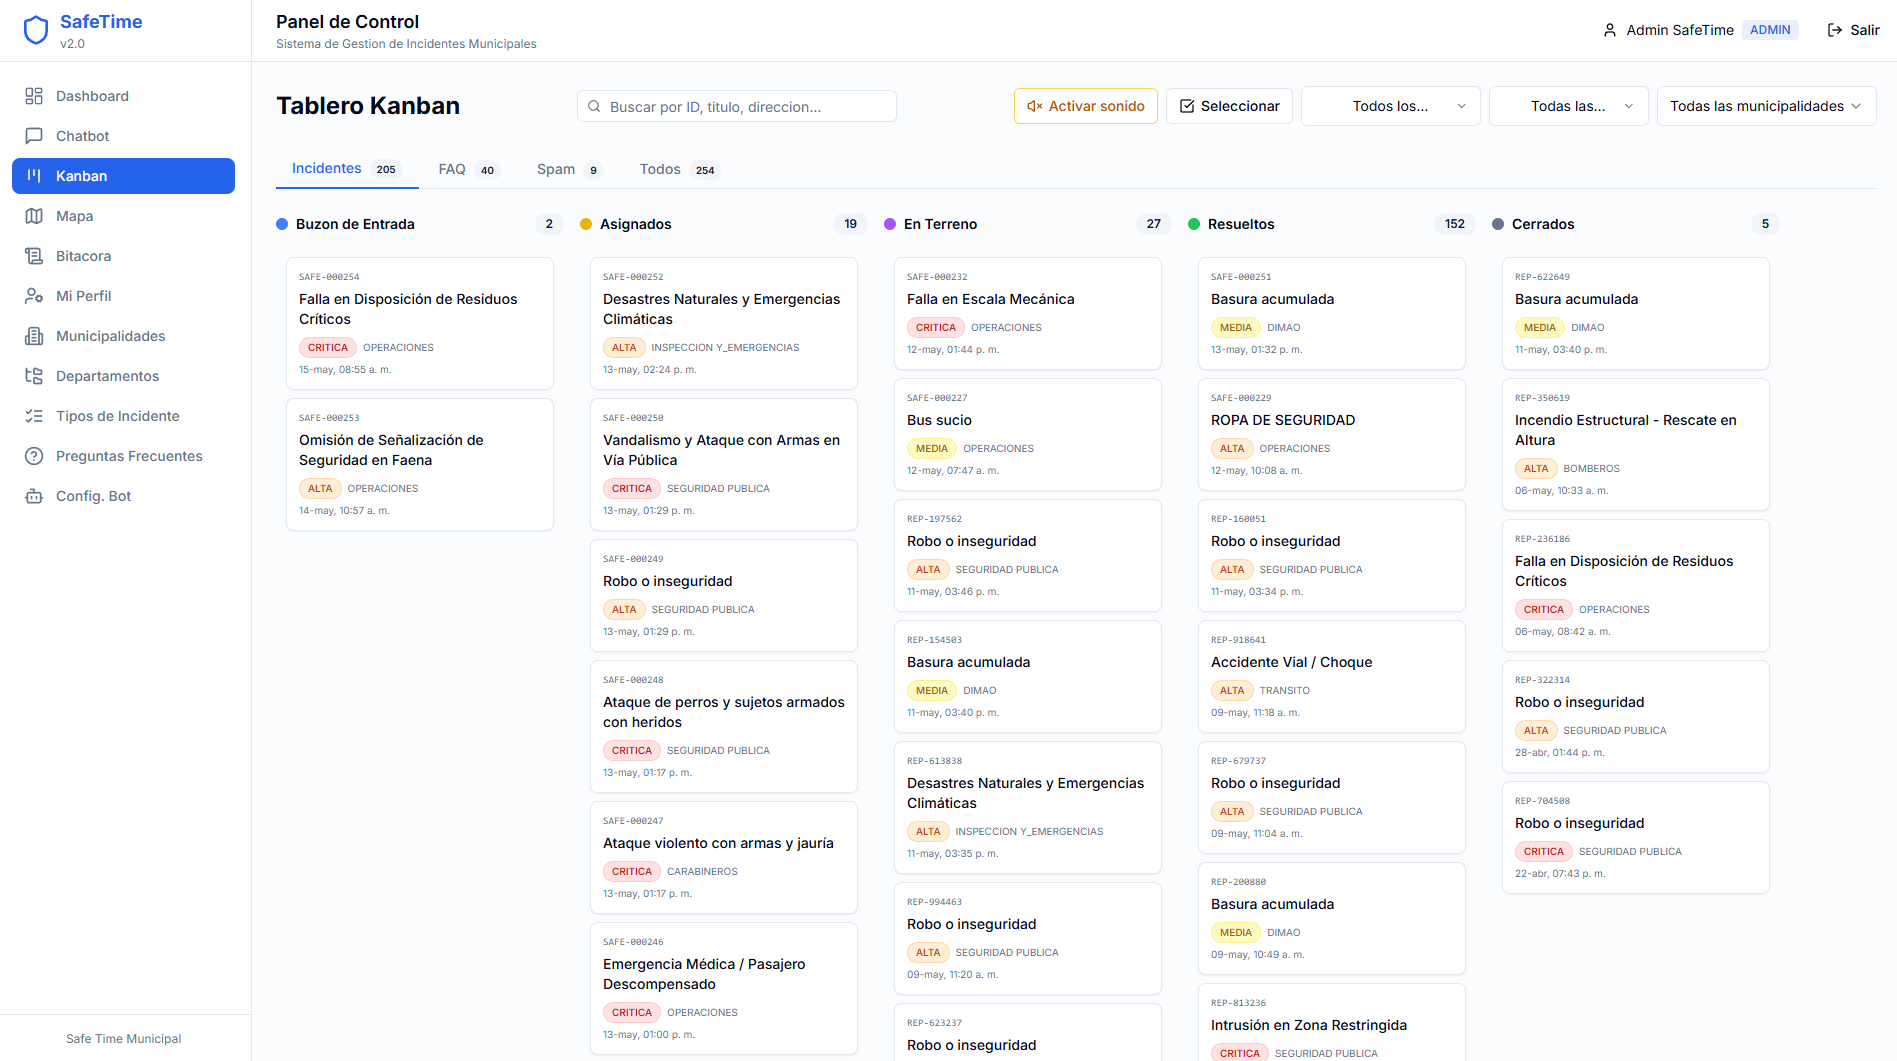Click 'Safe Time Municipal' footer text
1897x1061 pixels.
point(124,1039)
